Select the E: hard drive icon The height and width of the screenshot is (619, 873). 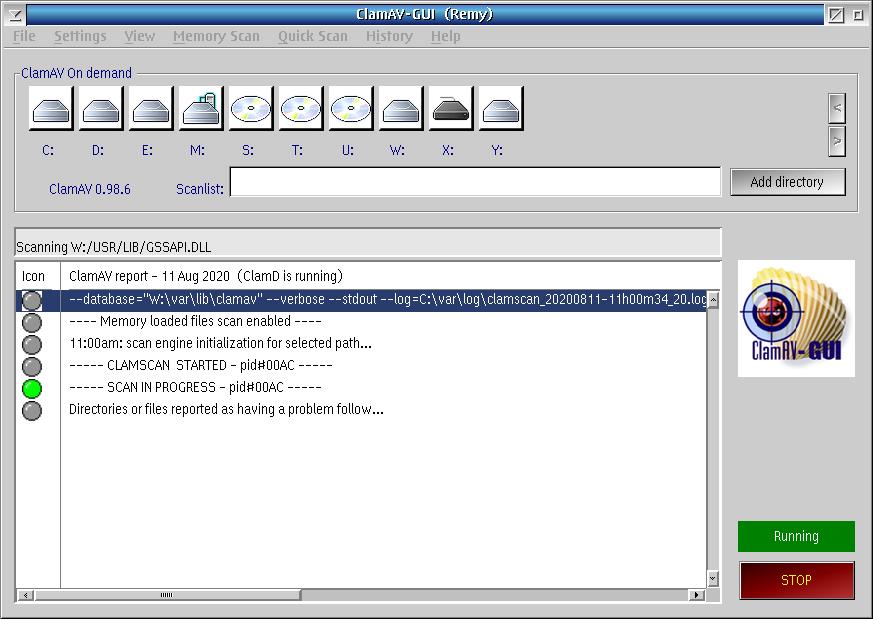click(151, 109)
